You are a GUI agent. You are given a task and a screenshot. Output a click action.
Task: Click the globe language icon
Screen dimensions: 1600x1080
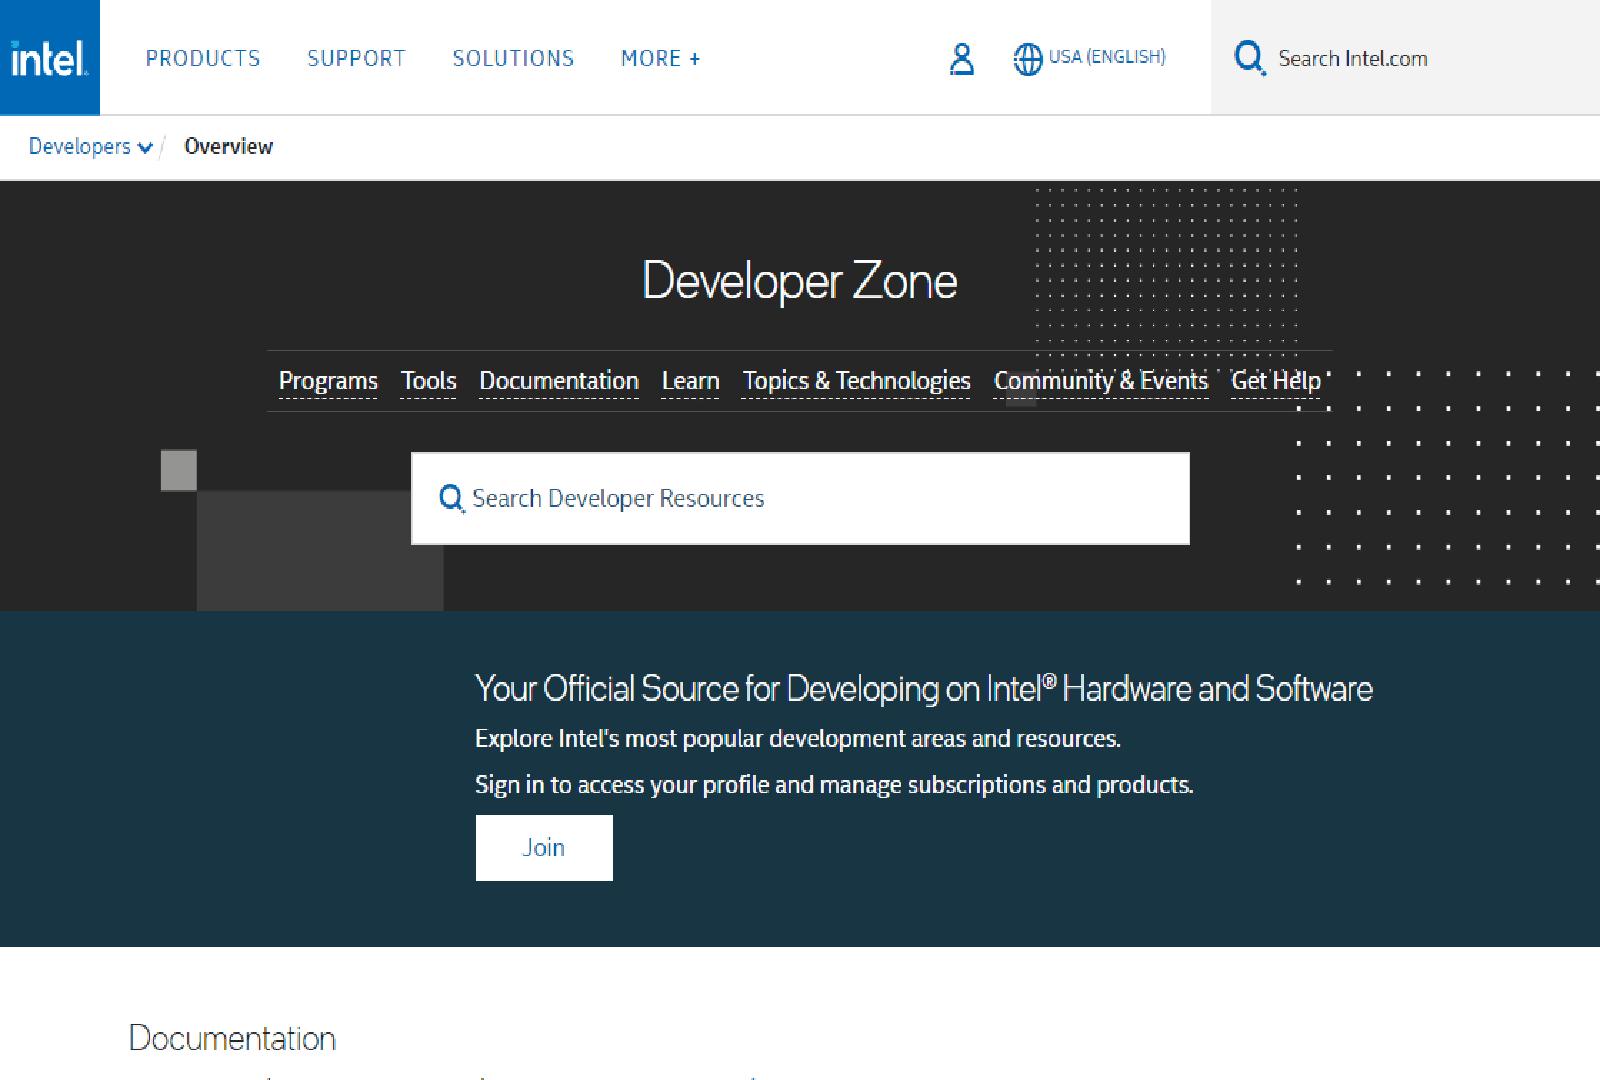pyautogui.click(x=1027, y=59)
